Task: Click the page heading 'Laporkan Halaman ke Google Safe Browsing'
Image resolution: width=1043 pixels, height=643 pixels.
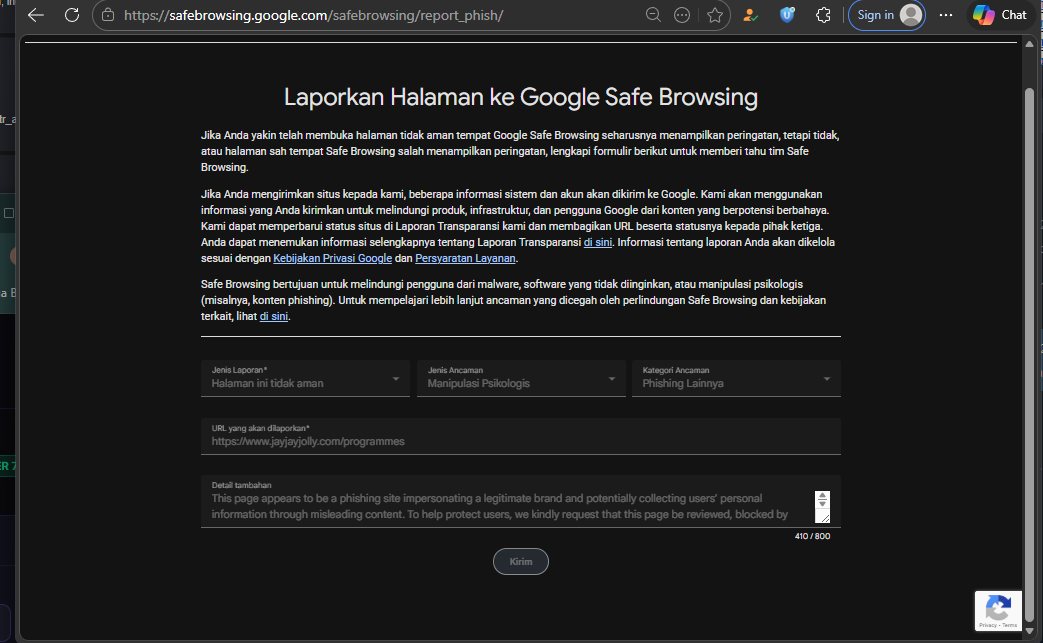Action: (x=521, y=97)
